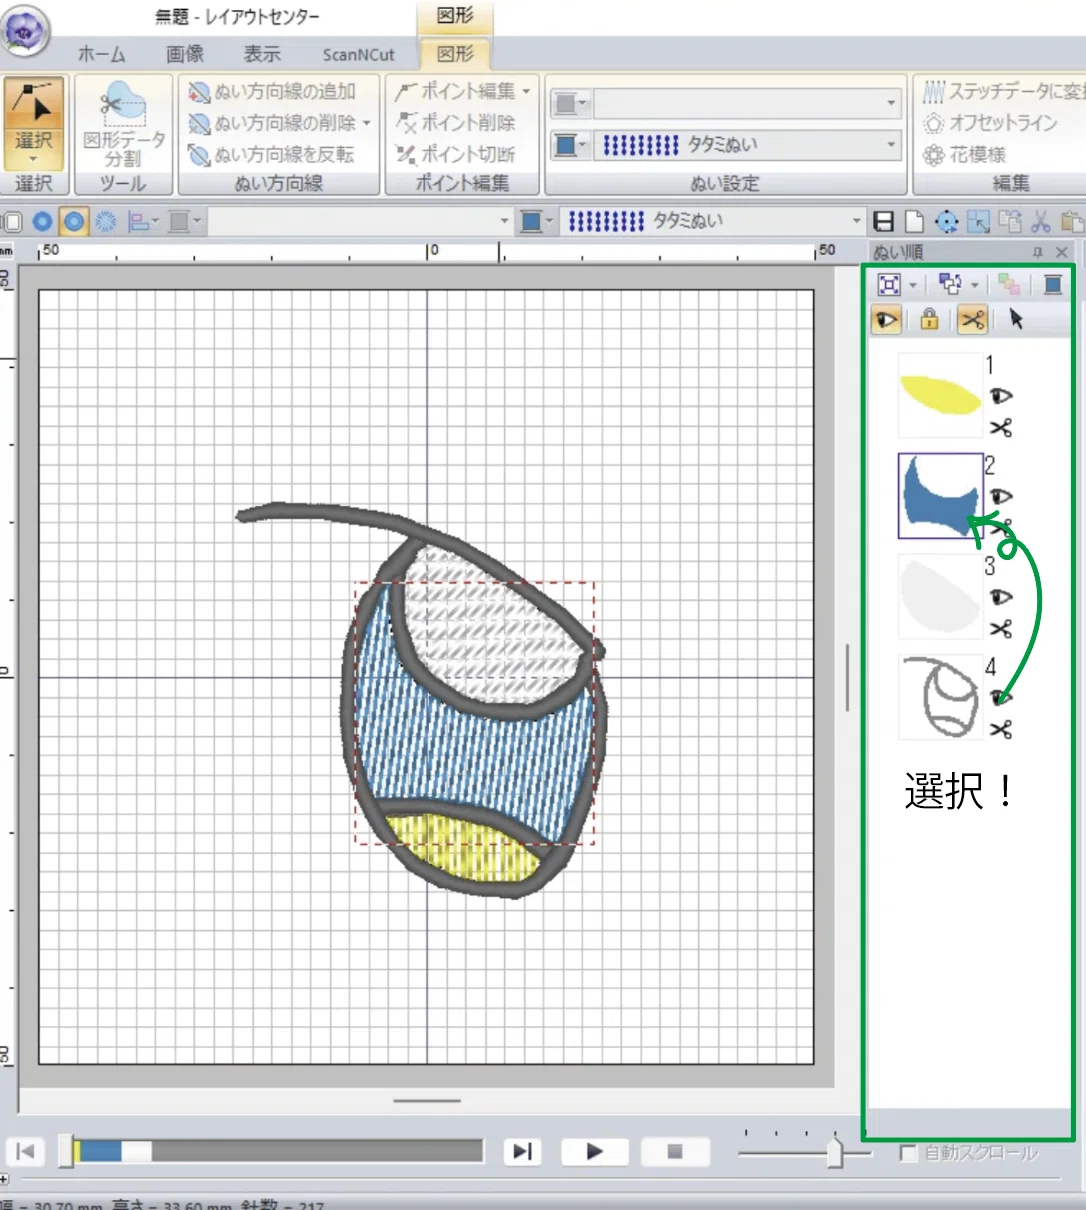1086x1210 pixels.
Task: Click the 花模様 command
Action: (x=964, y=154)
